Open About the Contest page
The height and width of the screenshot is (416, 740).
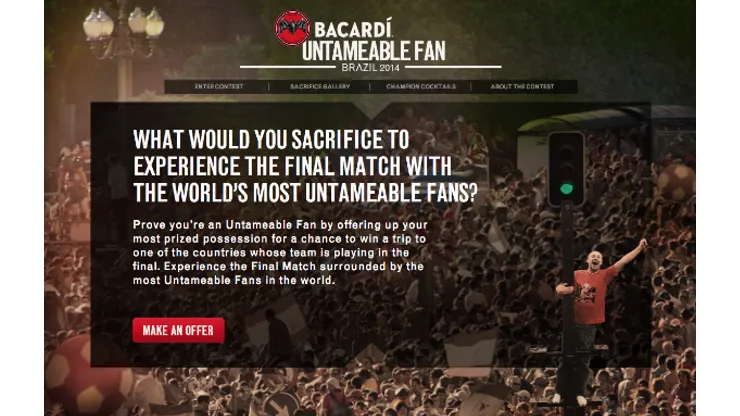(x=522, y=87)
